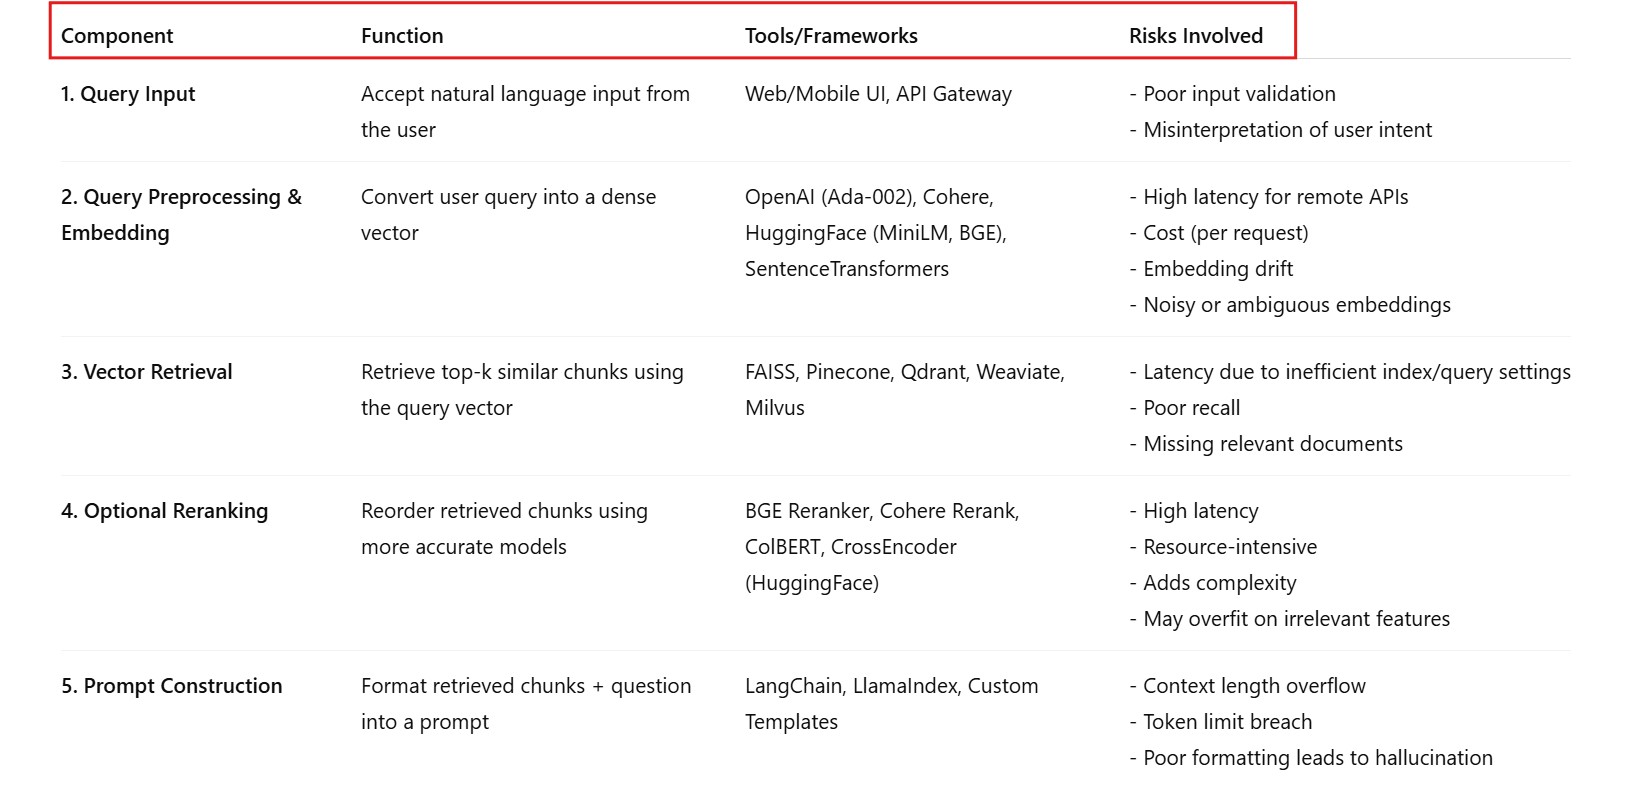Select the '3. Vector Retrieval' row title
Viewport: 1647px width, 785px height.
146,372
